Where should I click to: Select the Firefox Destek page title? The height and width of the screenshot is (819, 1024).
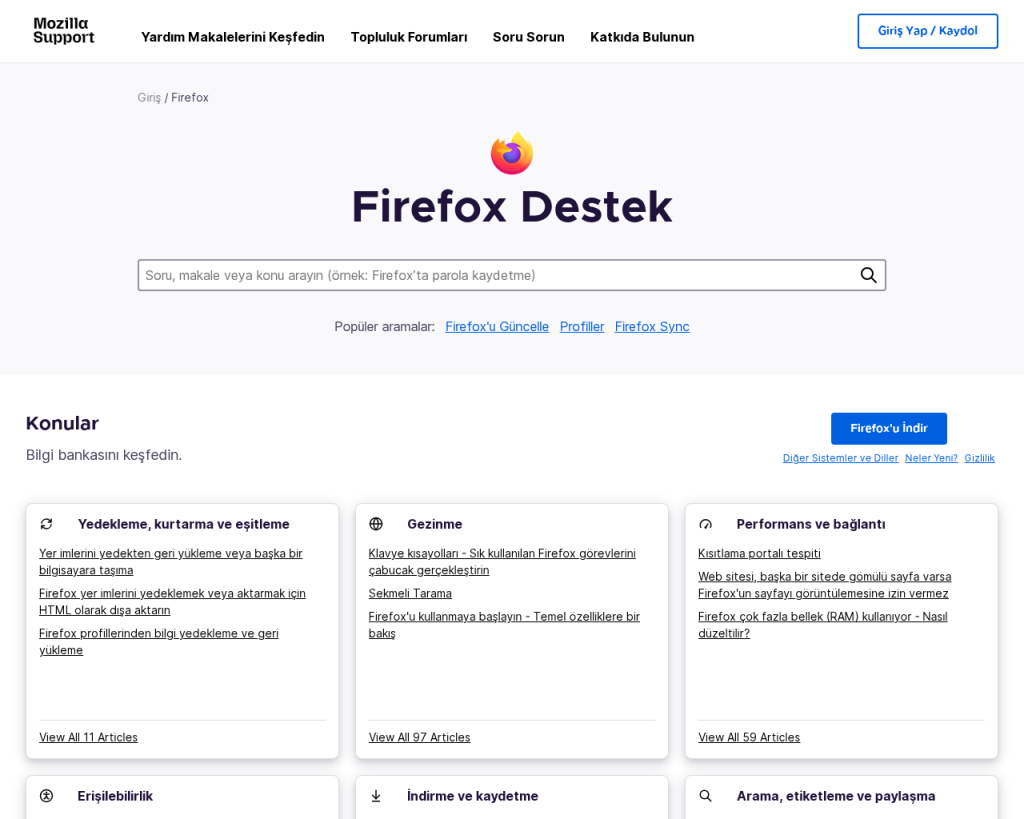pos(512,207)
